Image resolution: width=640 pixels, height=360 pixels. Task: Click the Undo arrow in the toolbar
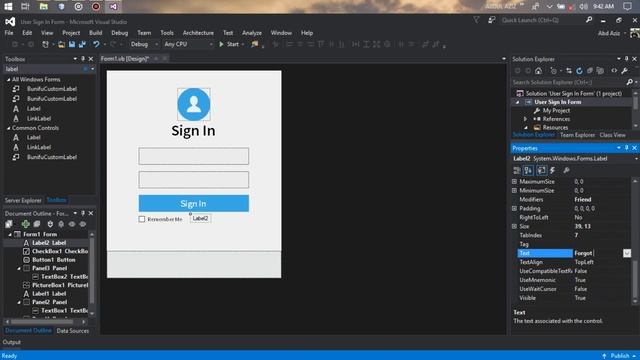pyautogui.click(x=96, y=44)
